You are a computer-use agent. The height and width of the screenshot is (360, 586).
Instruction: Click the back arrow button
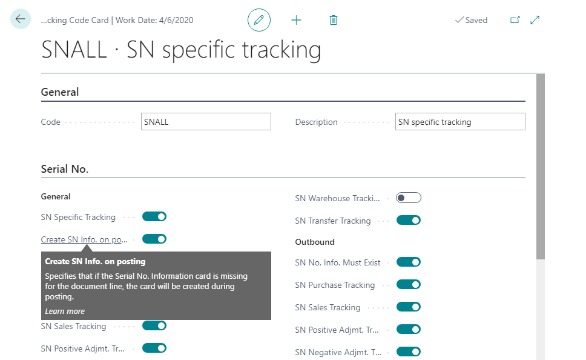20,19
